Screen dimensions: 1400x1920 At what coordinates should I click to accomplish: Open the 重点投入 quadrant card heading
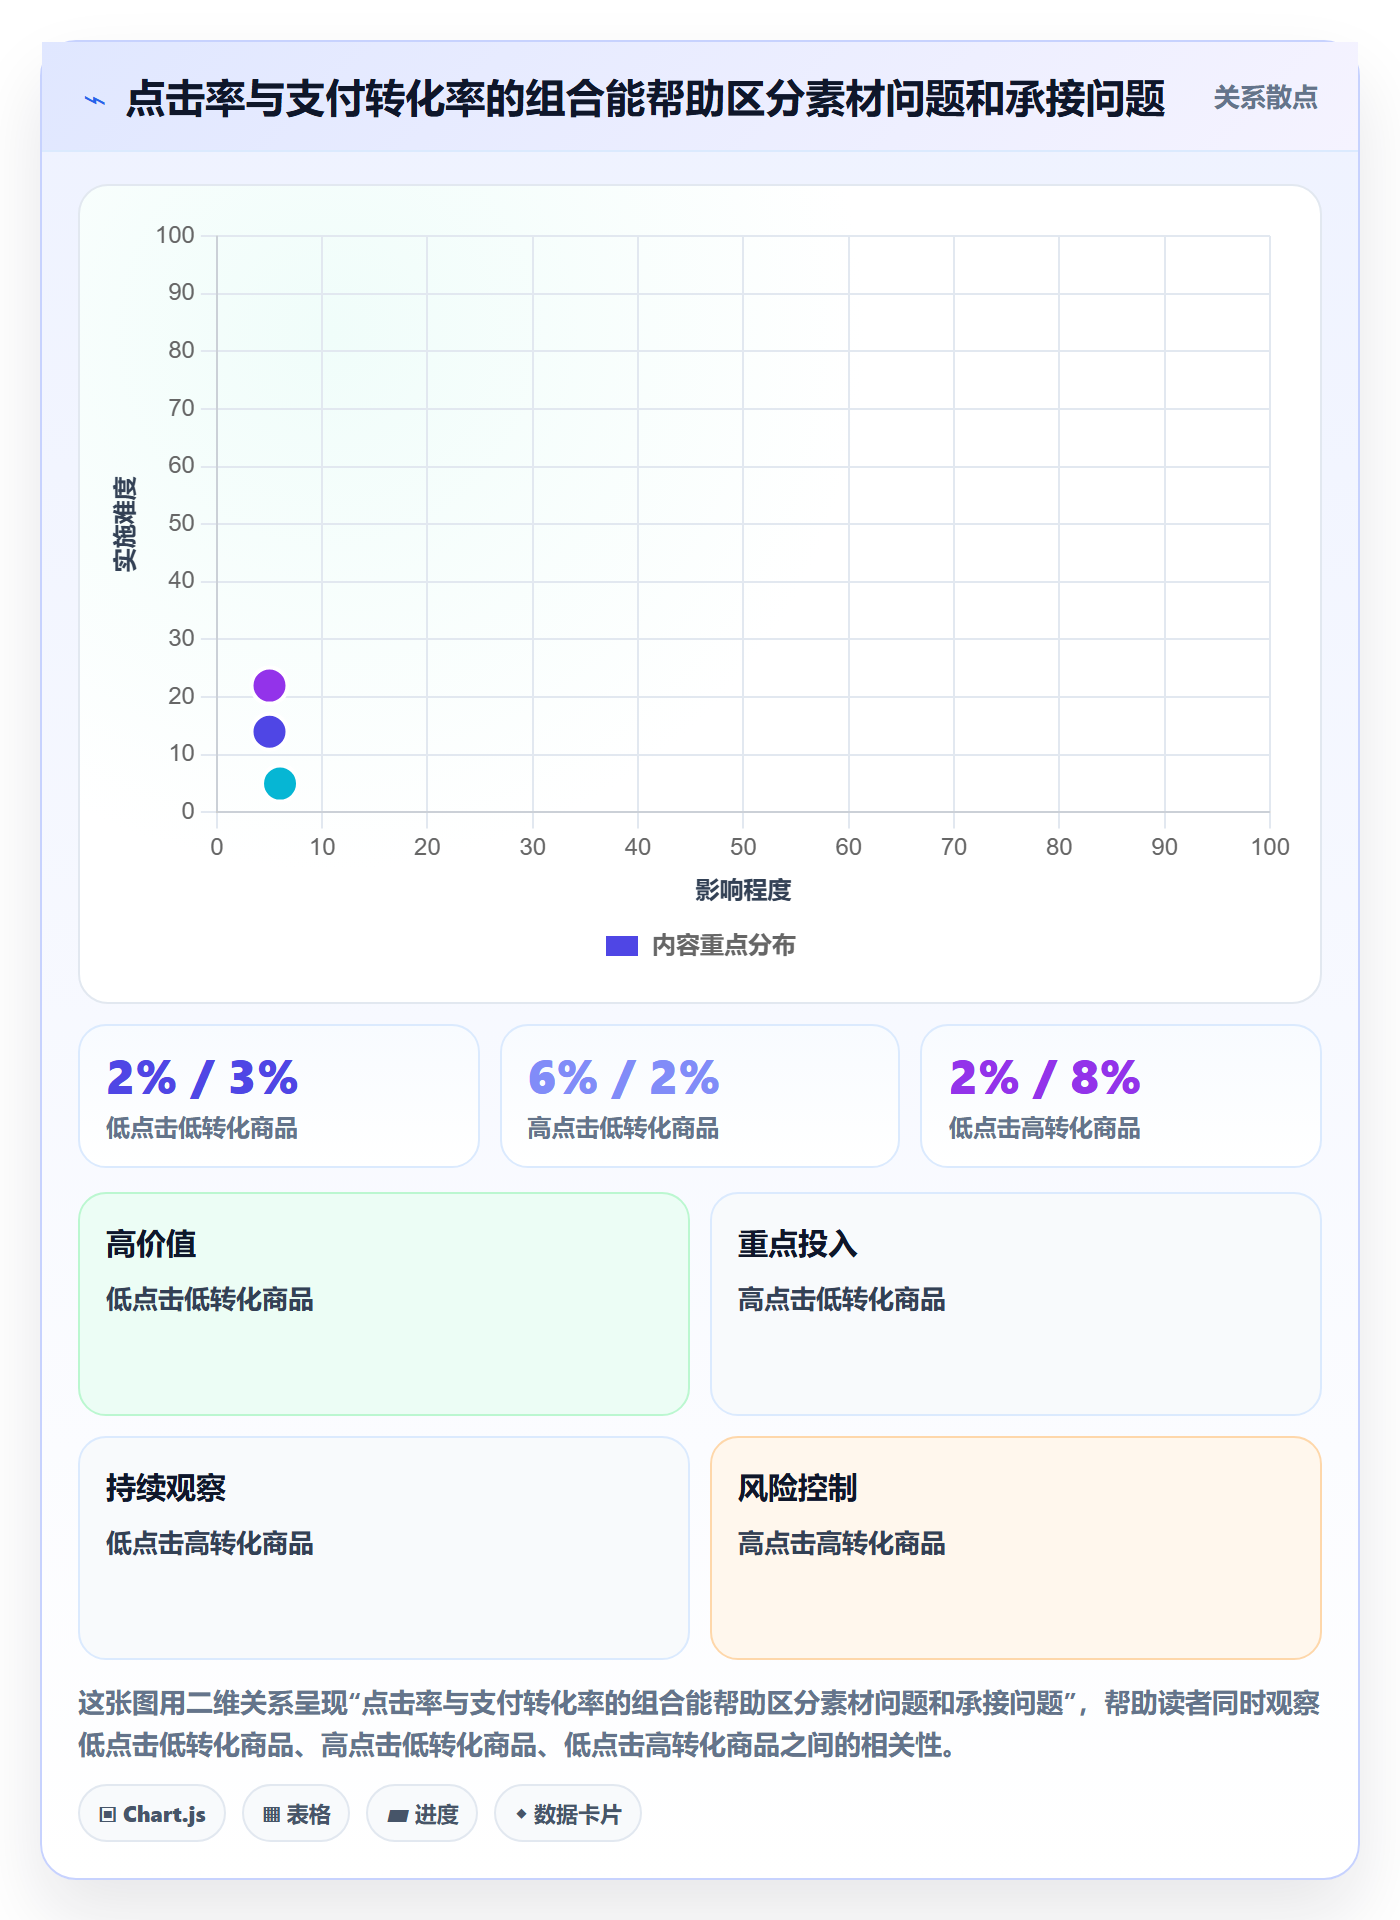click(x=797, y=1244)
